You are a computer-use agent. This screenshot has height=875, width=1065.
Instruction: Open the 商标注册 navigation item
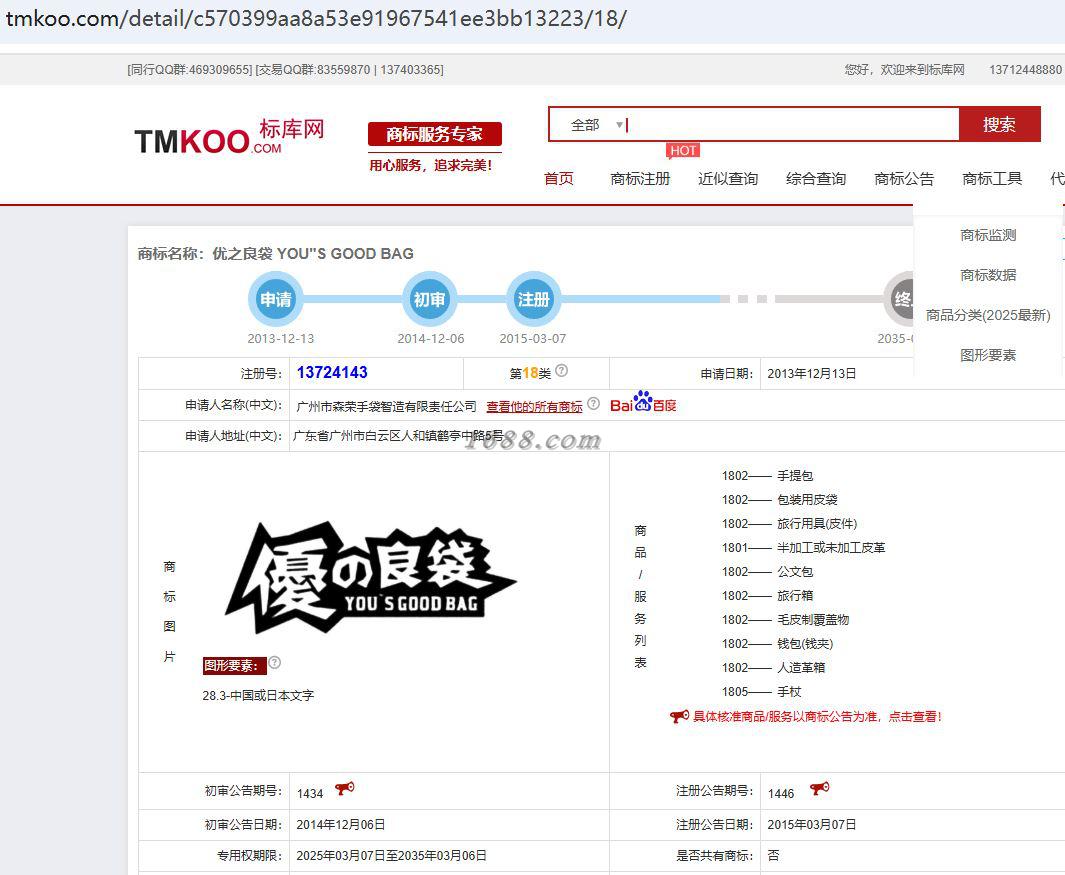[x=640, y=179]
